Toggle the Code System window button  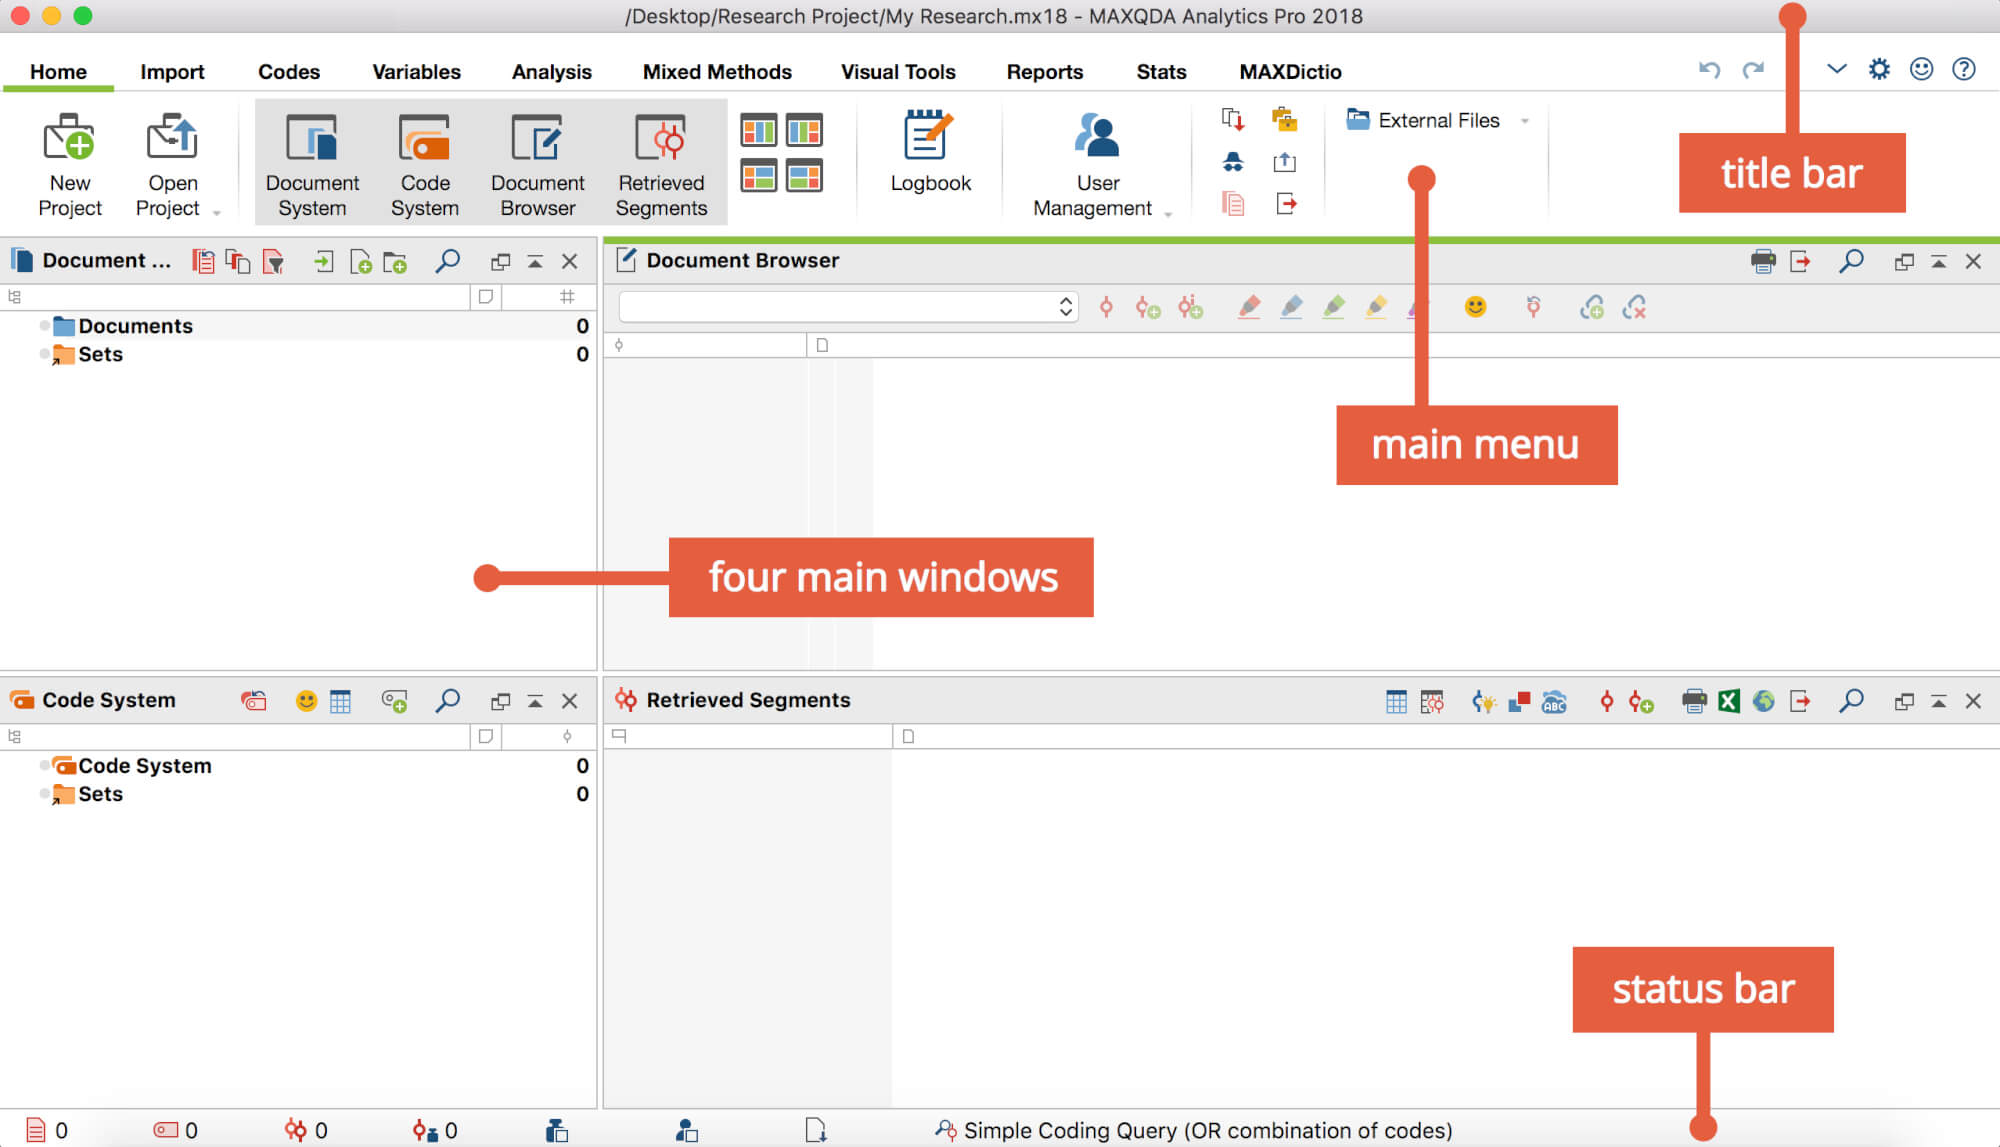click(424, 163)
